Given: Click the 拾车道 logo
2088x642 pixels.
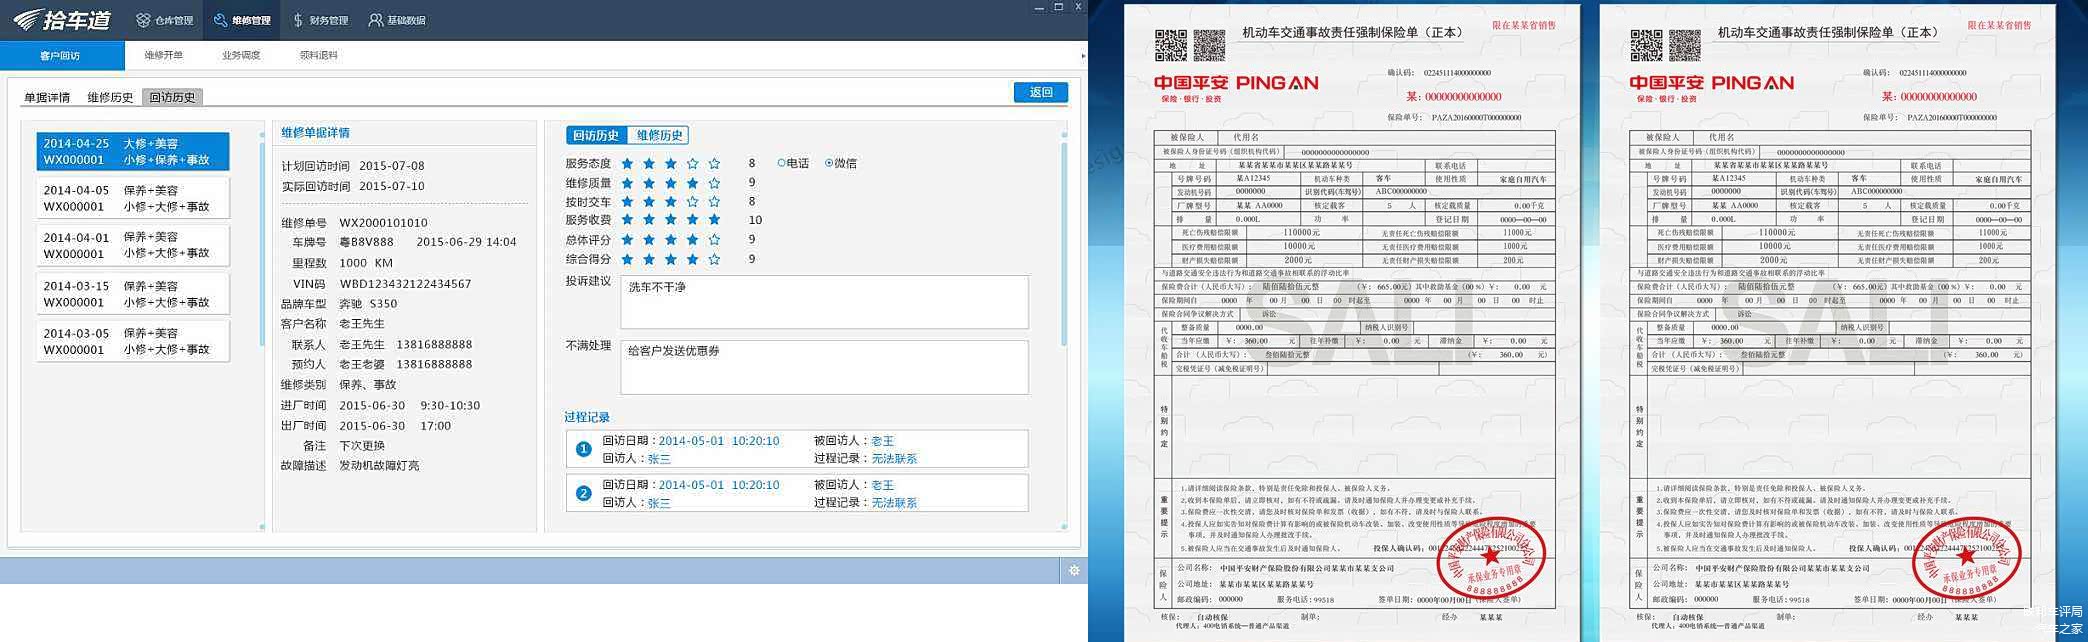Looking at the screenshot, I should tap(62, 20).
